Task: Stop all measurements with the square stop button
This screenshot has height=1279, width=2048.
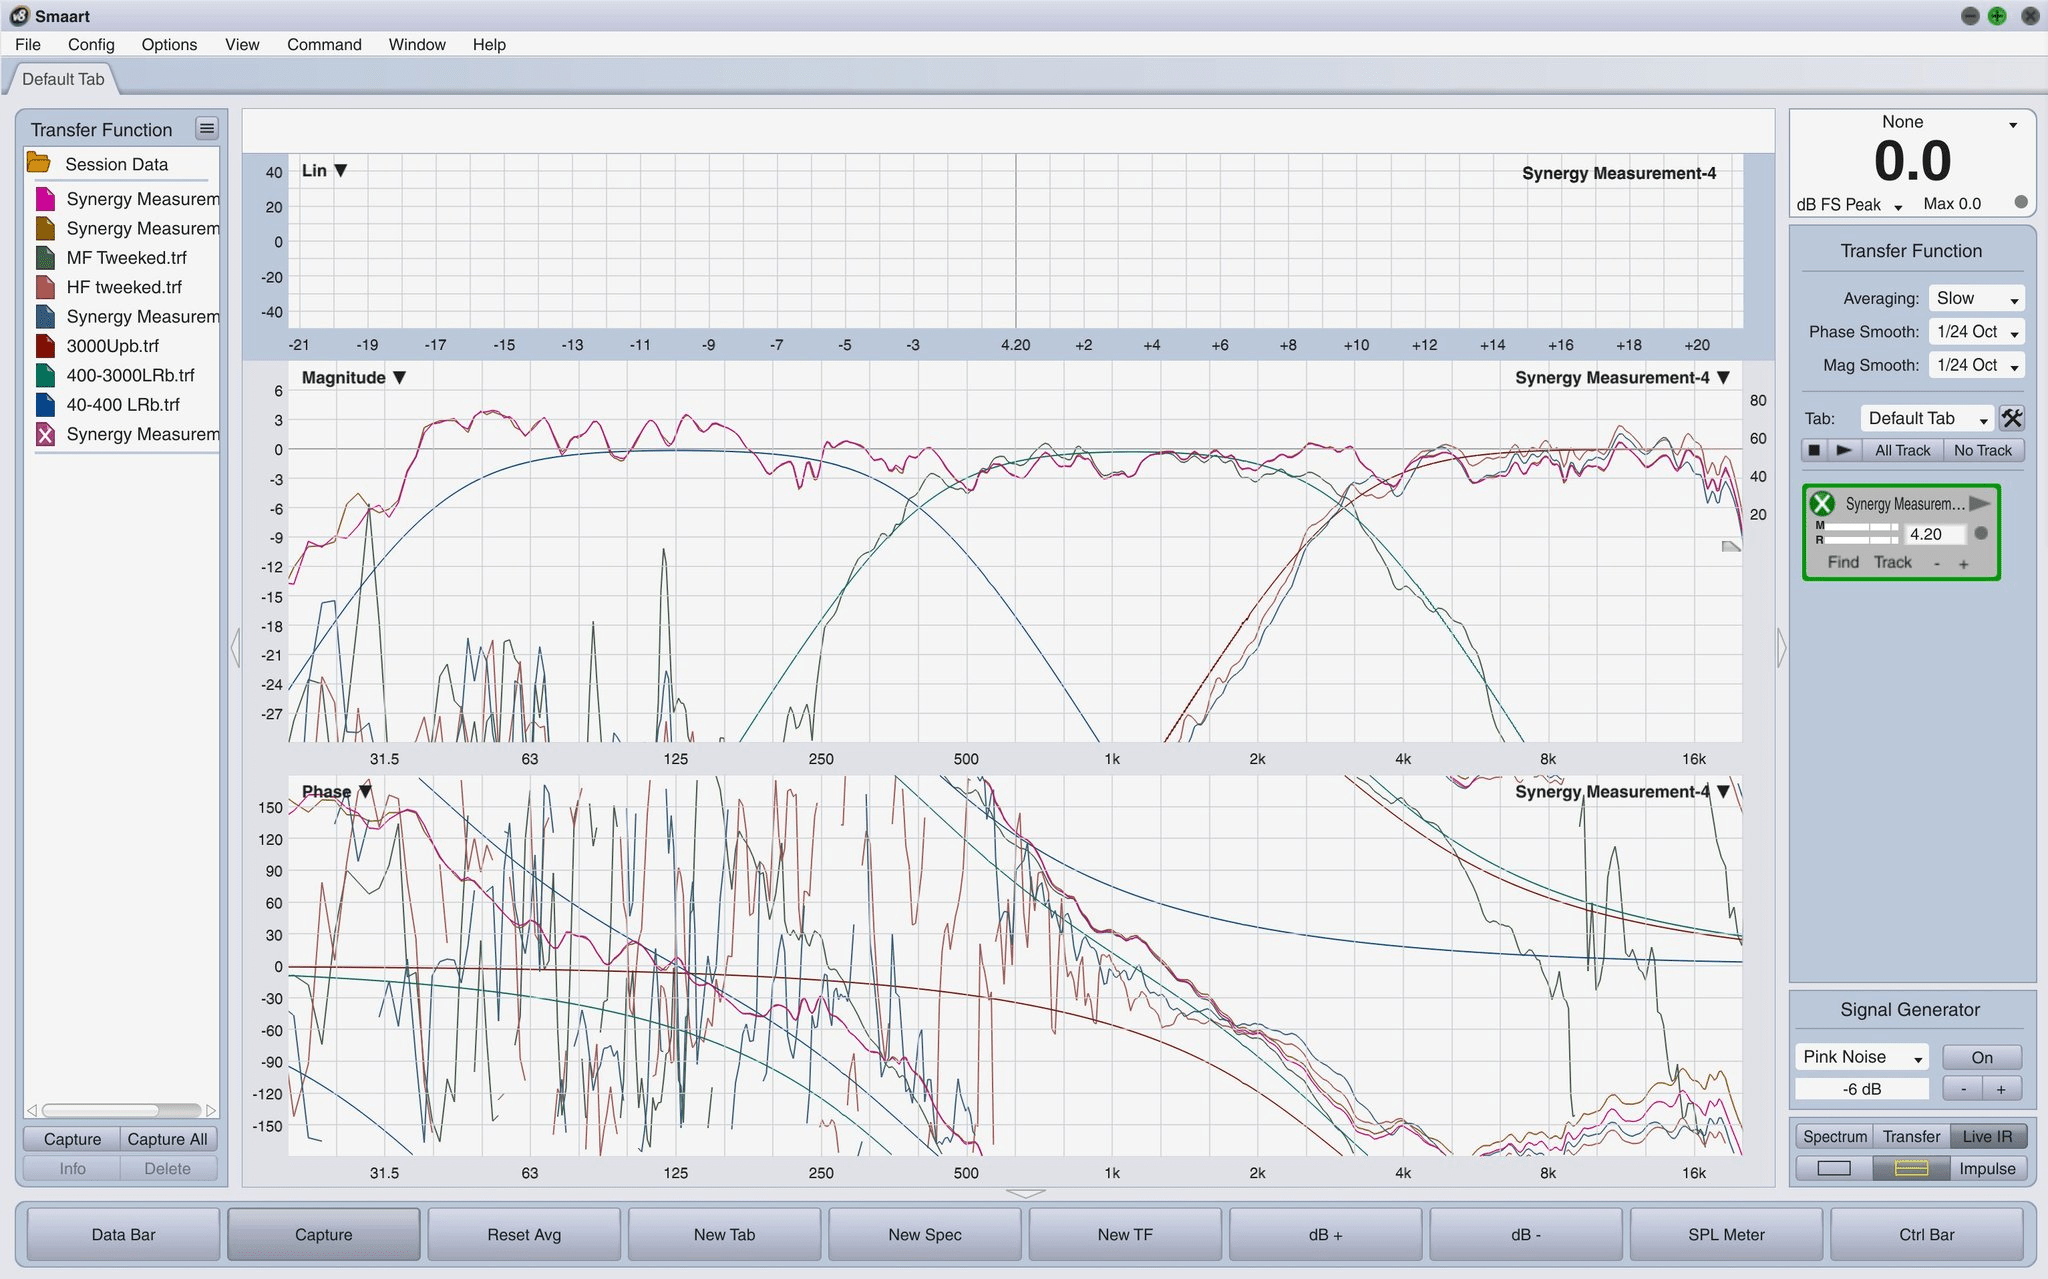Action: coord(1815,450)
